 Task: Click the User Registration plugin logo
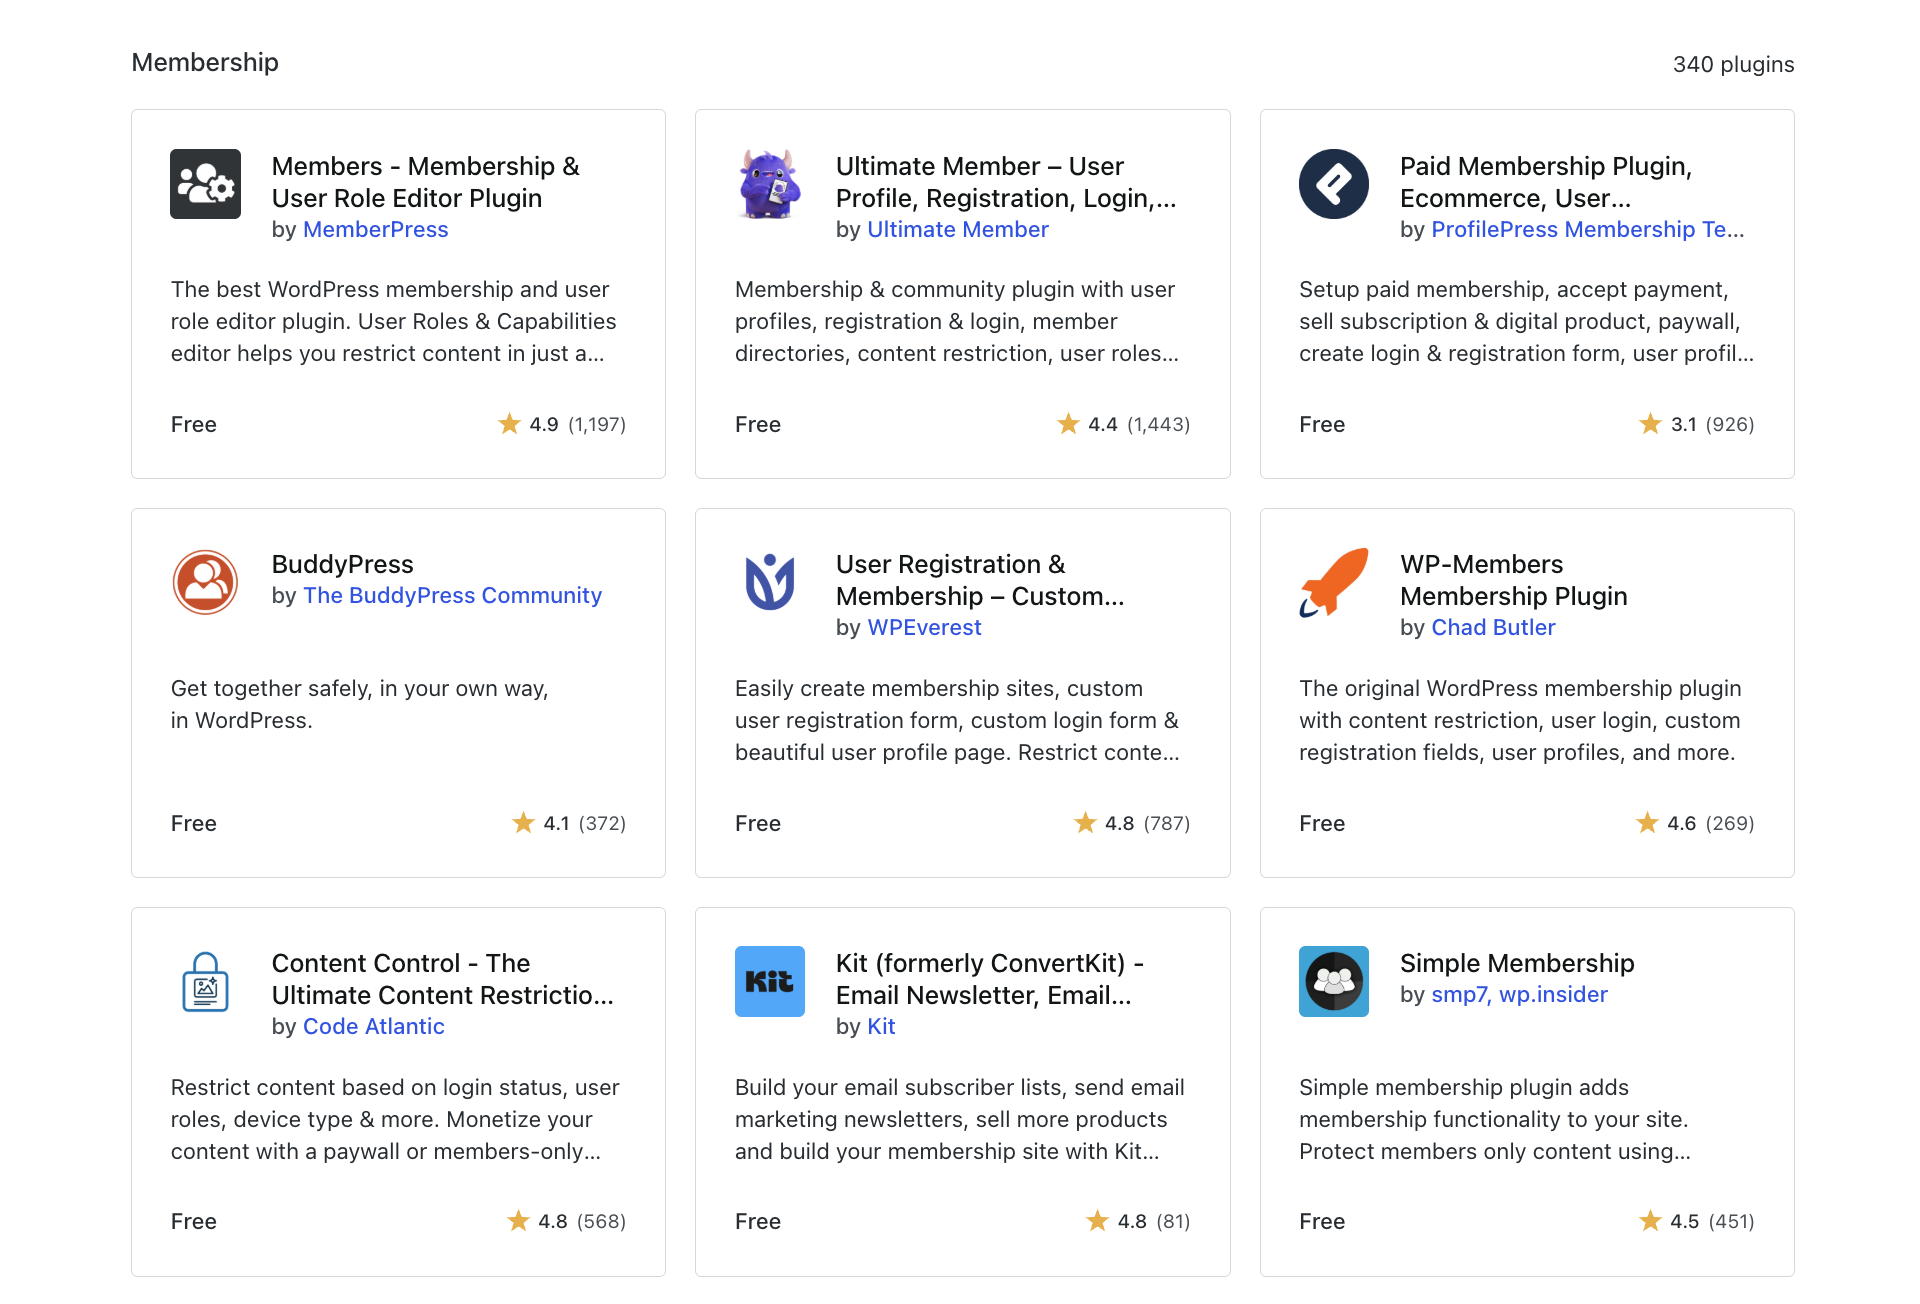click(x=769, y=582)
